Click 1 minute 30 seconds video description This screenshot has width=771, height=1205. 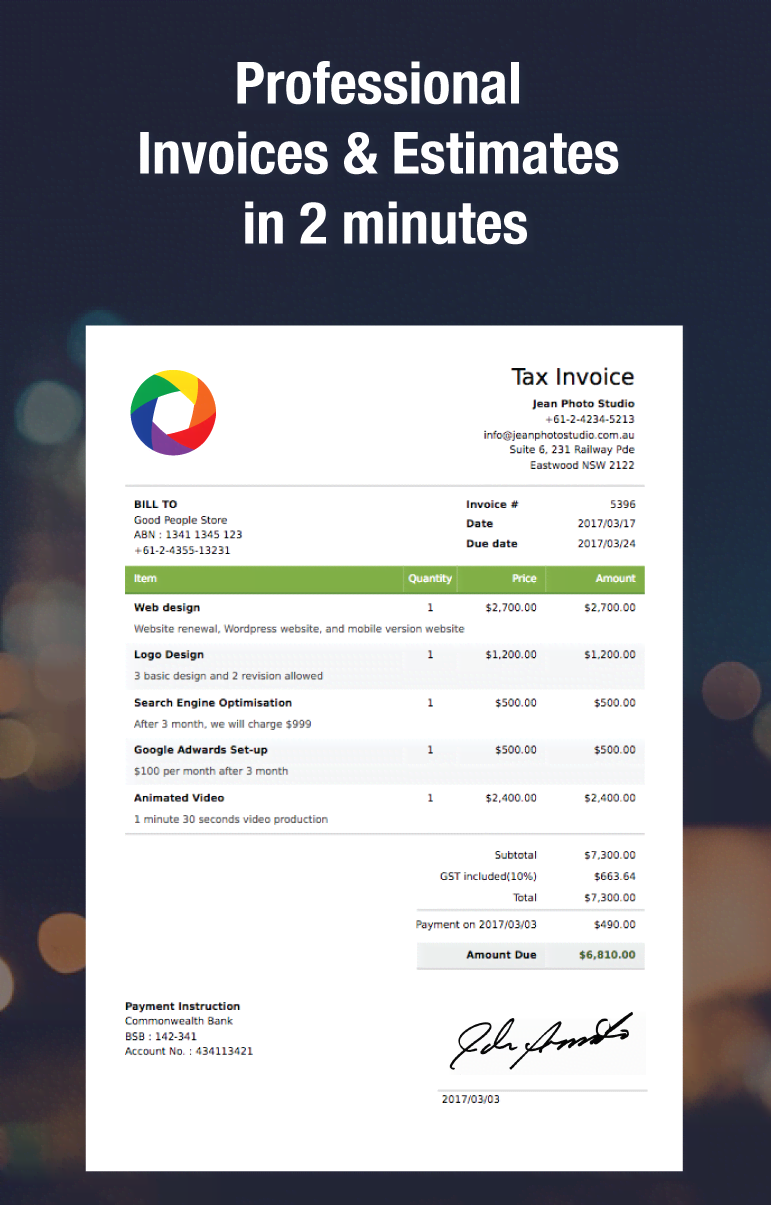coord(231,819)
